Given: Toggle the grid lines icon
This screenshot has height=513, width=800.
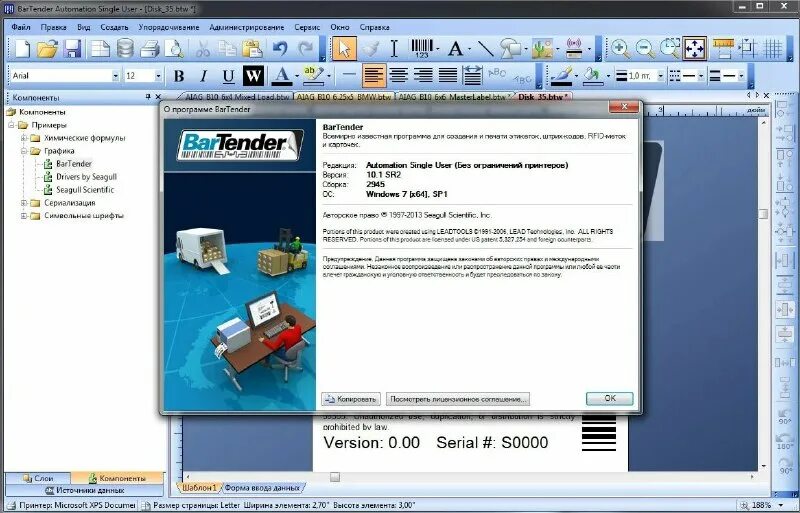Looking at the screenshot, I should click(x=773, y=49).
